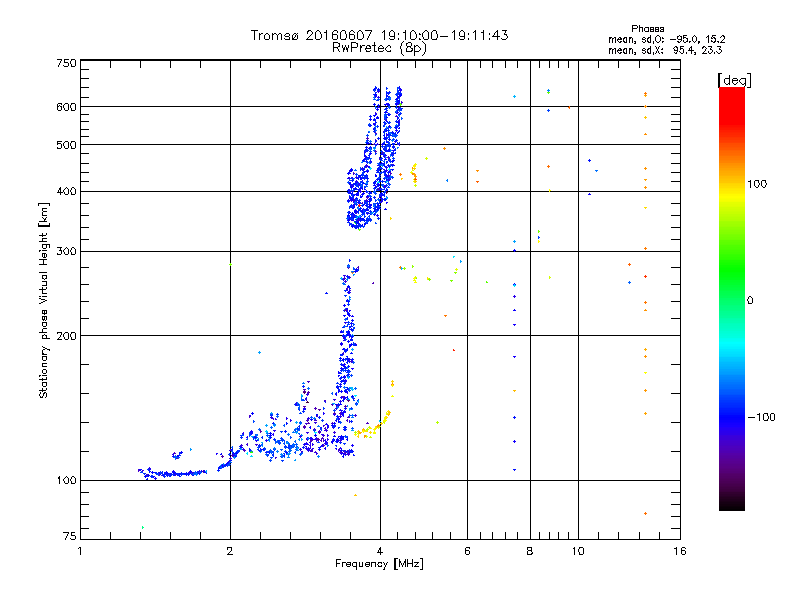
Task: Click the 'mean, sd,O: -95.0, 15.2' statistics line
Action: (666, 39)
